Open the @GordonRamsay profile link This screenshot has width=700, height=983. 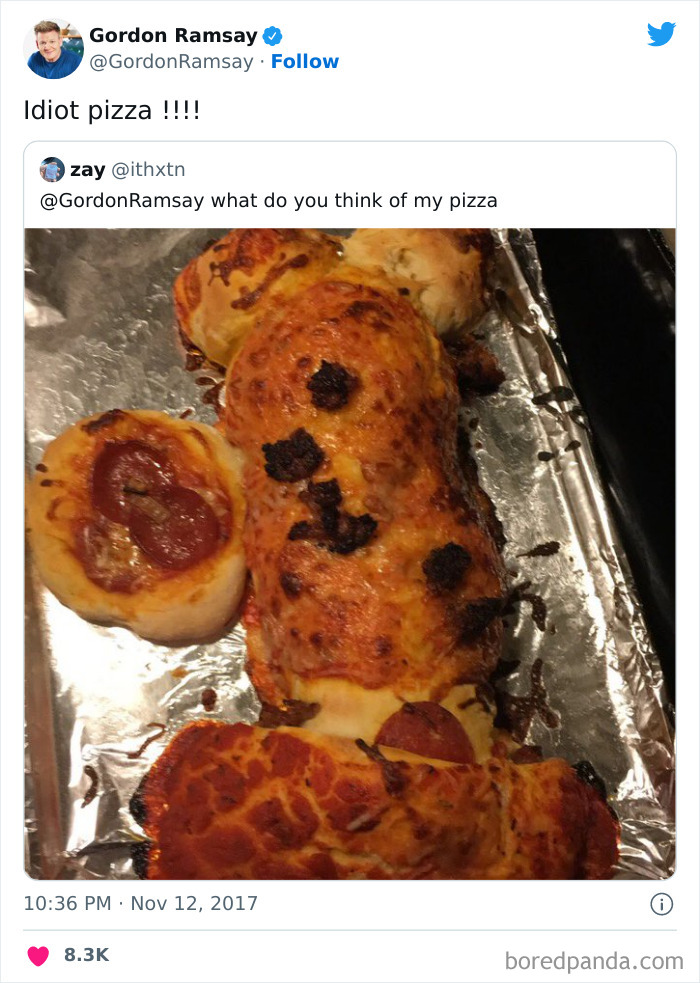click(169, 61)
